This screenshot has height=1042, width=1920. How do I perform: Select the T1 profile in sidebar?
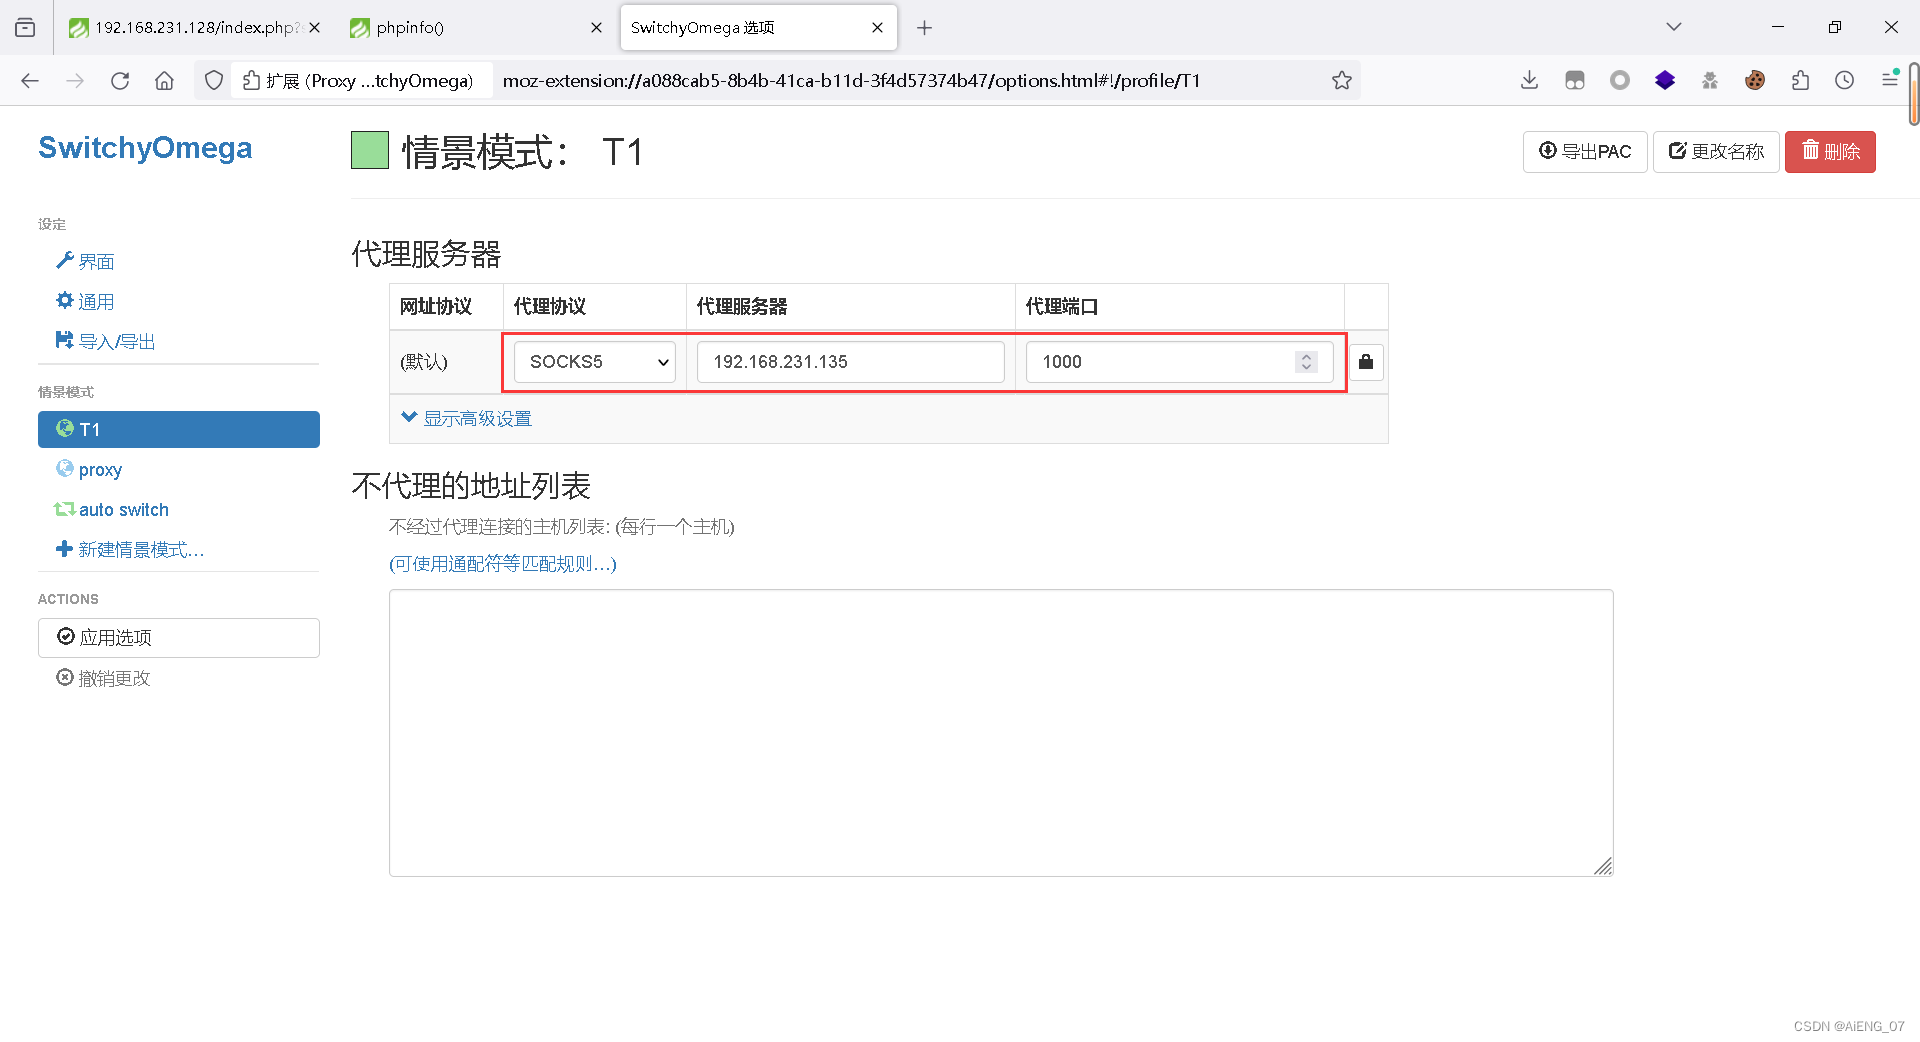coord(179,429)
